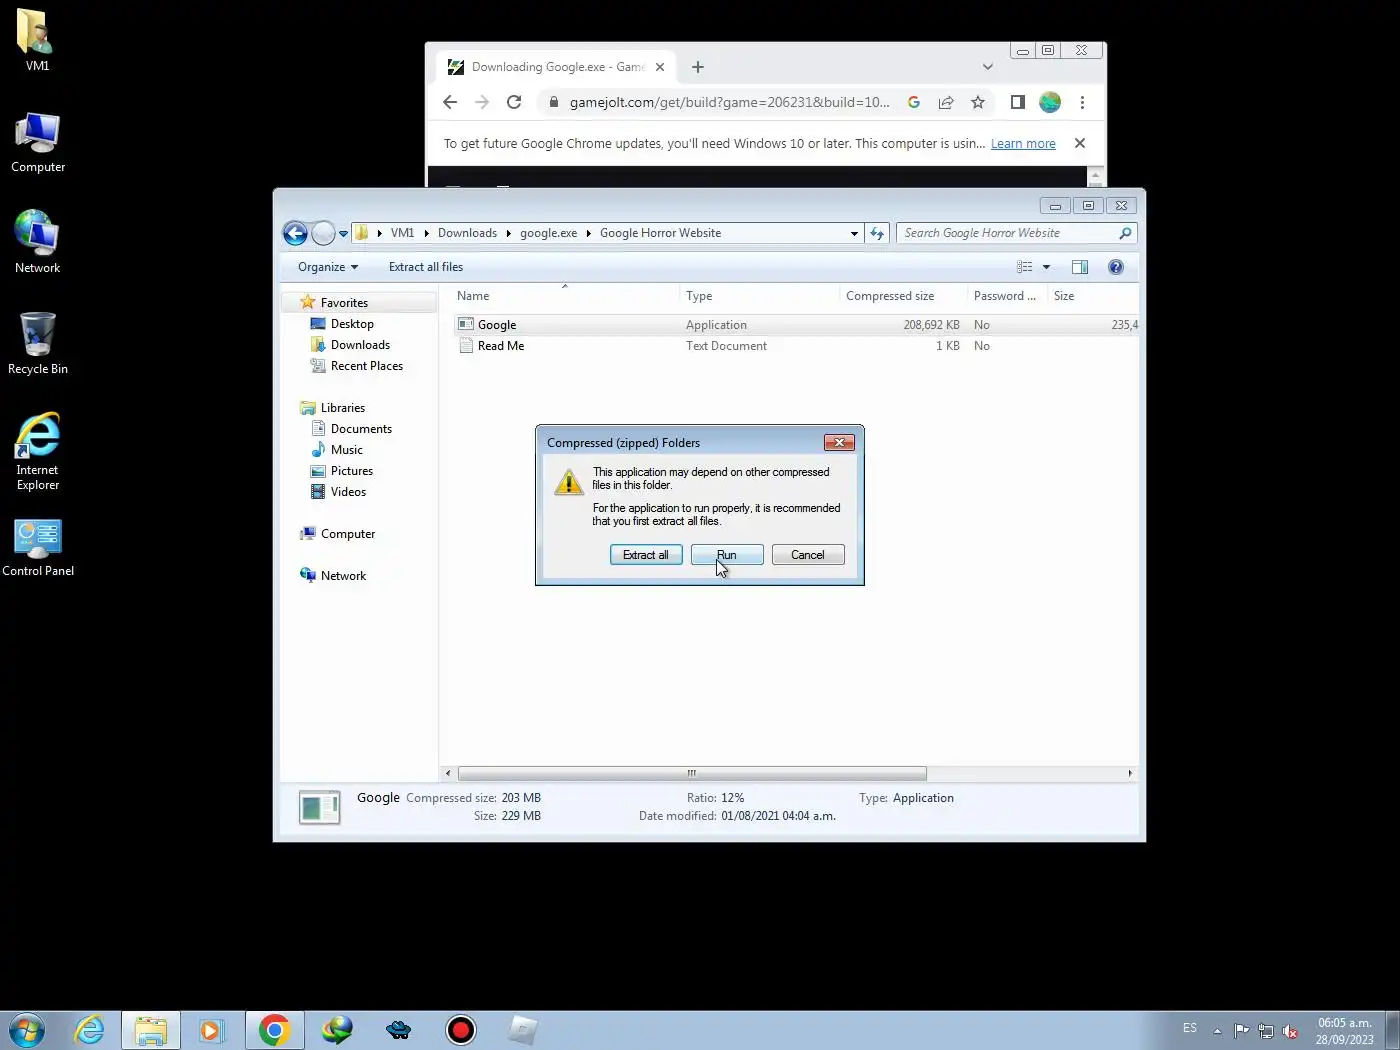
Task: Click Run in the Compressed Folders dialog
Action: tap(727, 555)
